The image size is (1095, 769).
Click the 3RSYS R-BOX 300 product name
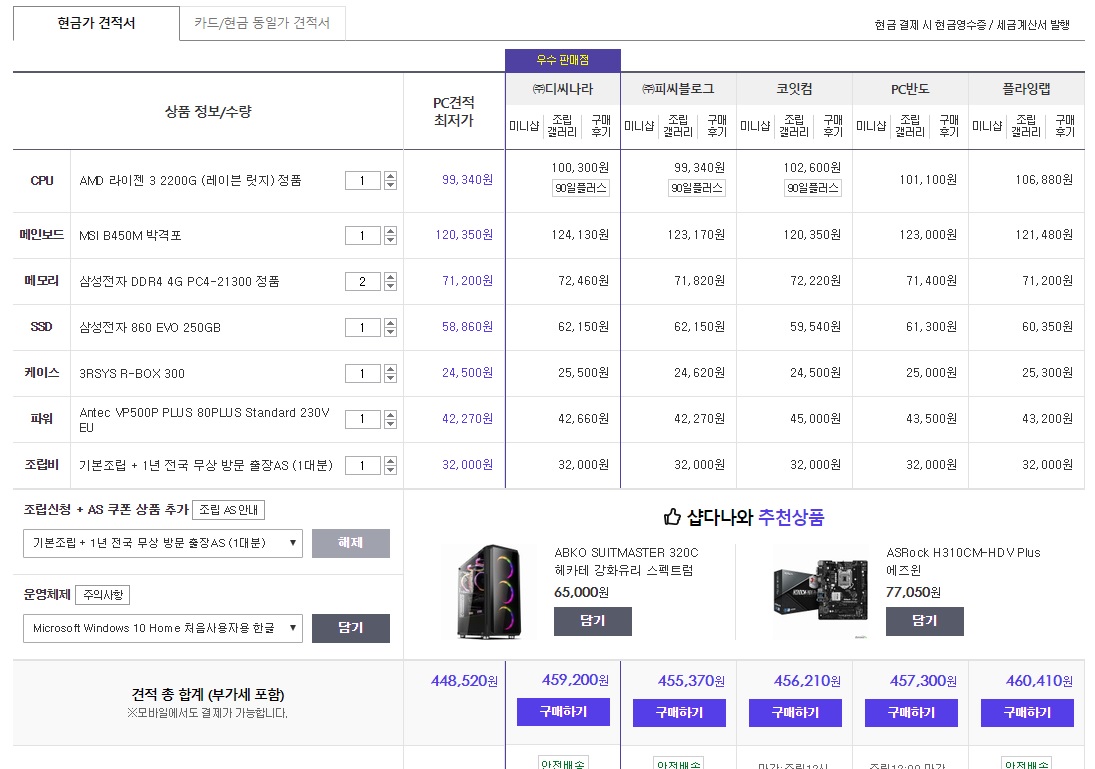point(132,374)
